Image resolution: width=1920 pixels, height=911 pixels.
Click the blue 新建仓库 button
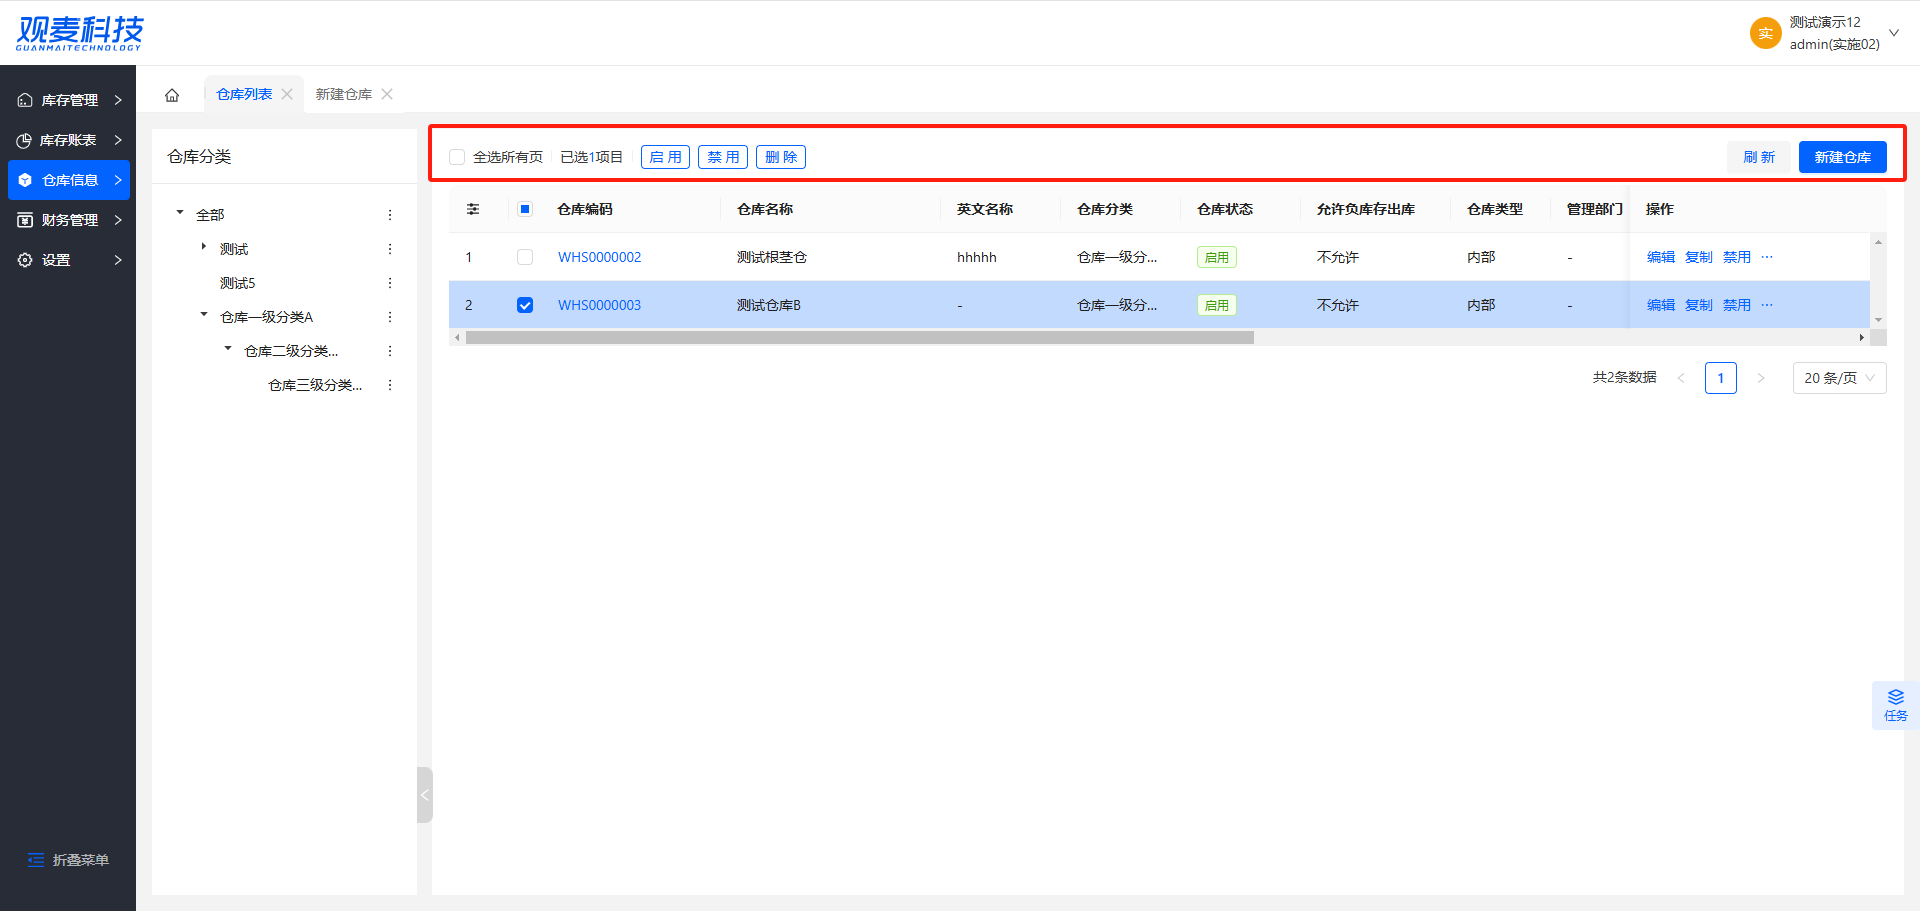tap(1843, 157)
